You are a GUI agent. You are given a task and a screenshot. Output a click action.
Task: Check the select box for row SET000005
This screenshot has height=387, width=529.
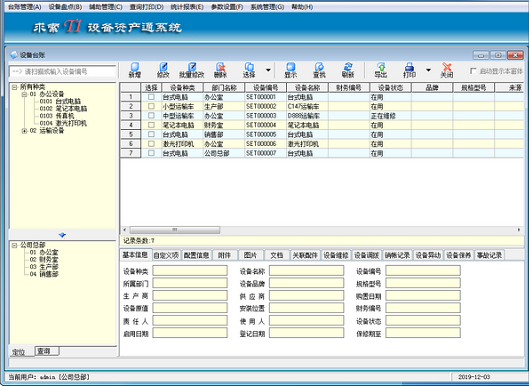pyautogui.click(x=151, y=134)
